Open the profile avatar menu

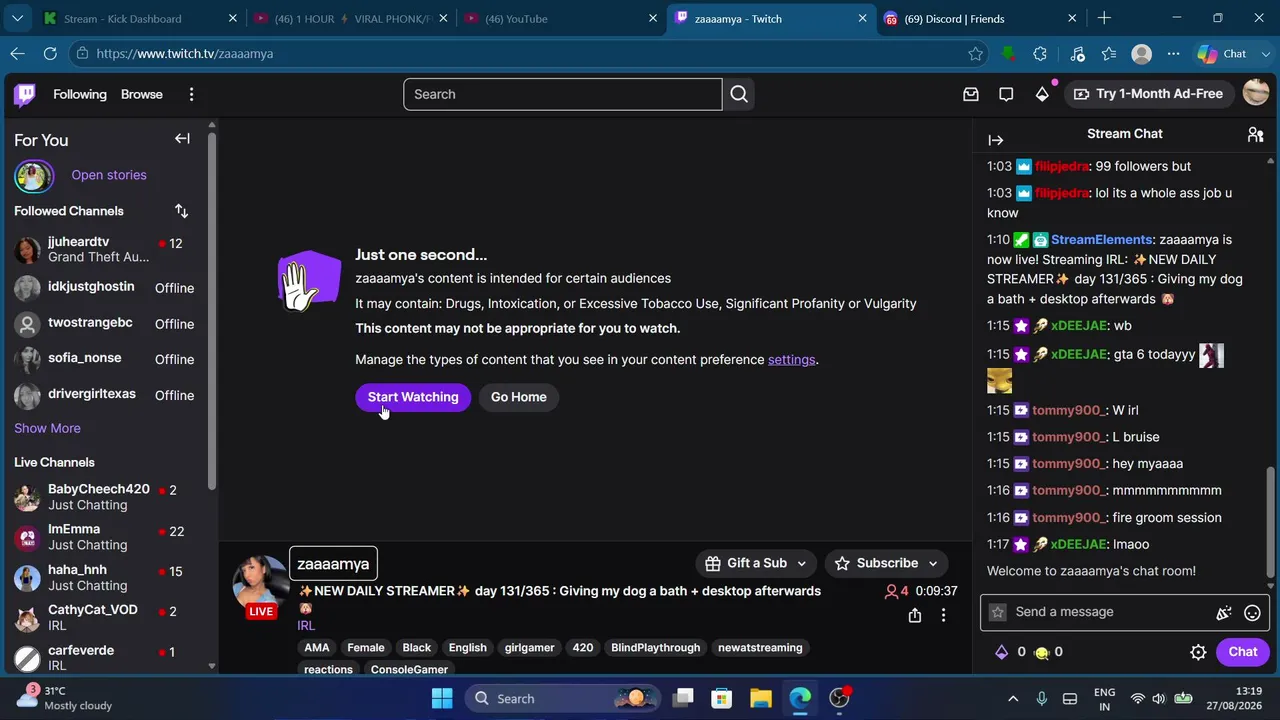[1256, 93]
